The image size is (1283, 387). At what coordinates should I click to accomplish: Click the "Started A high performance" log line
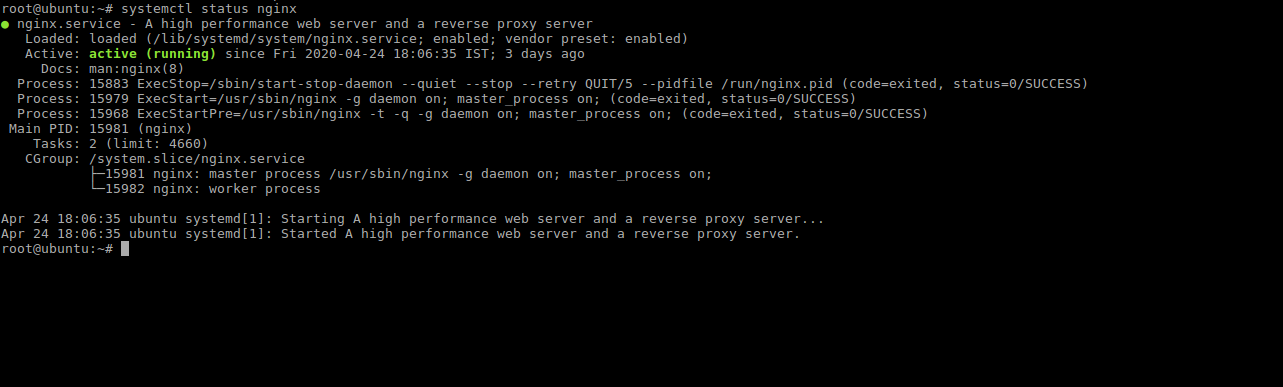coord(401,233)
